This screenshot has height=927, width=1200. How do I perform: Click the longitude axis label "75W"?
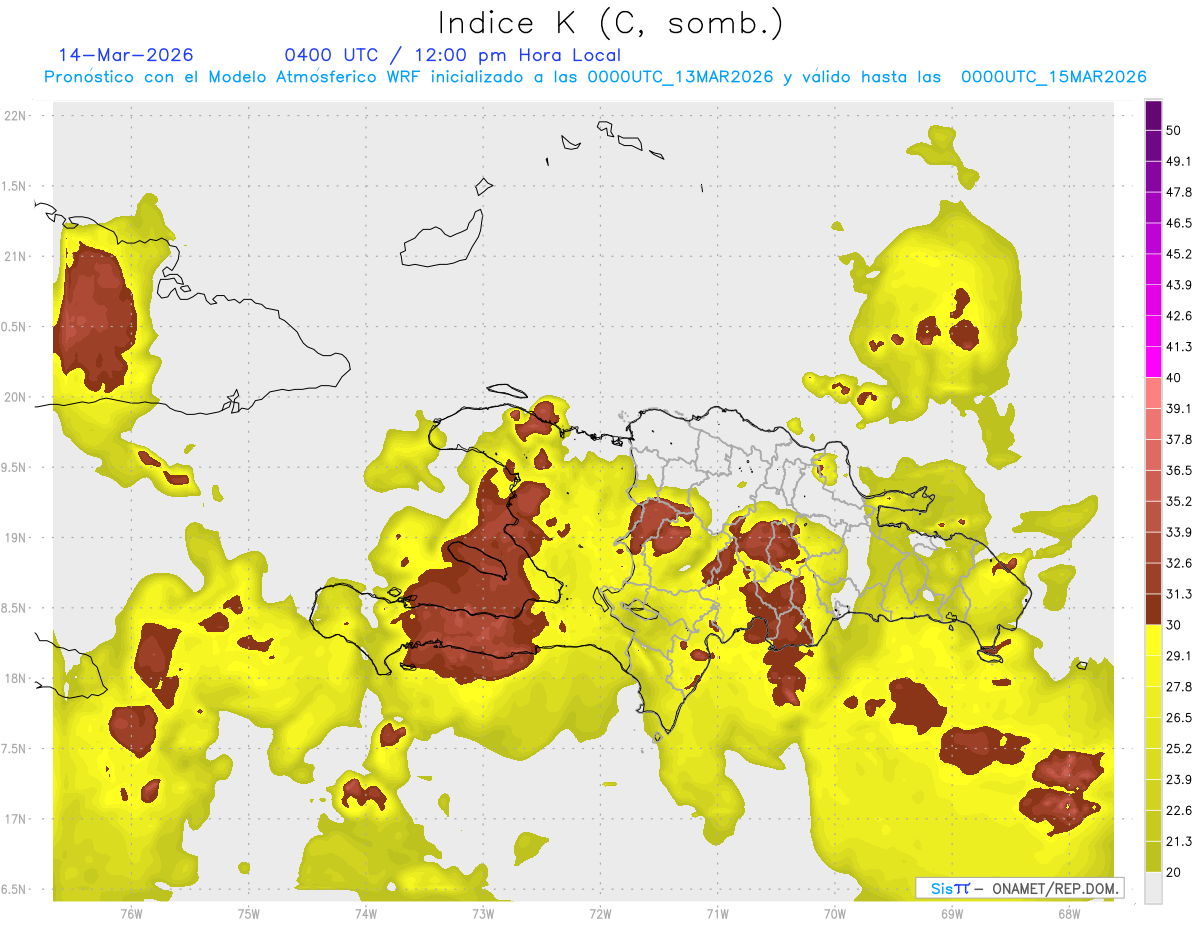248,913
